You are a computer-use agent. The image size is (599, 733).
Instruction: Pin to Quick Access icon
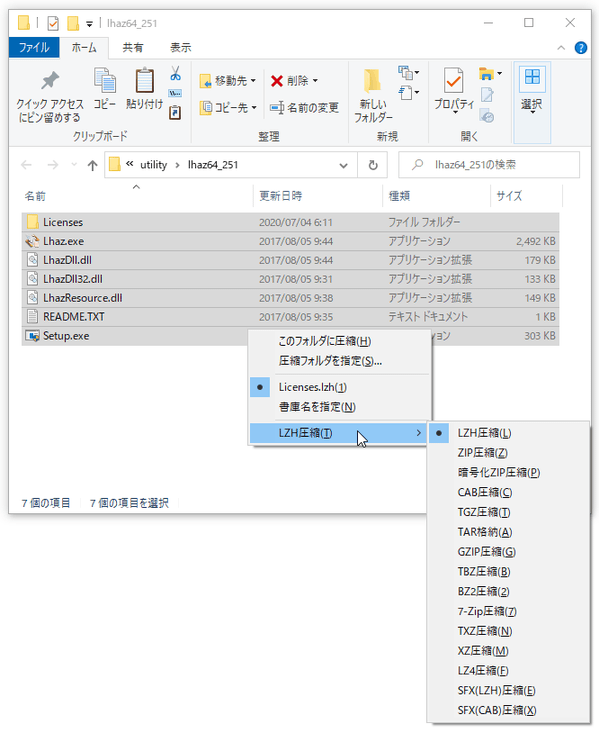50,81
